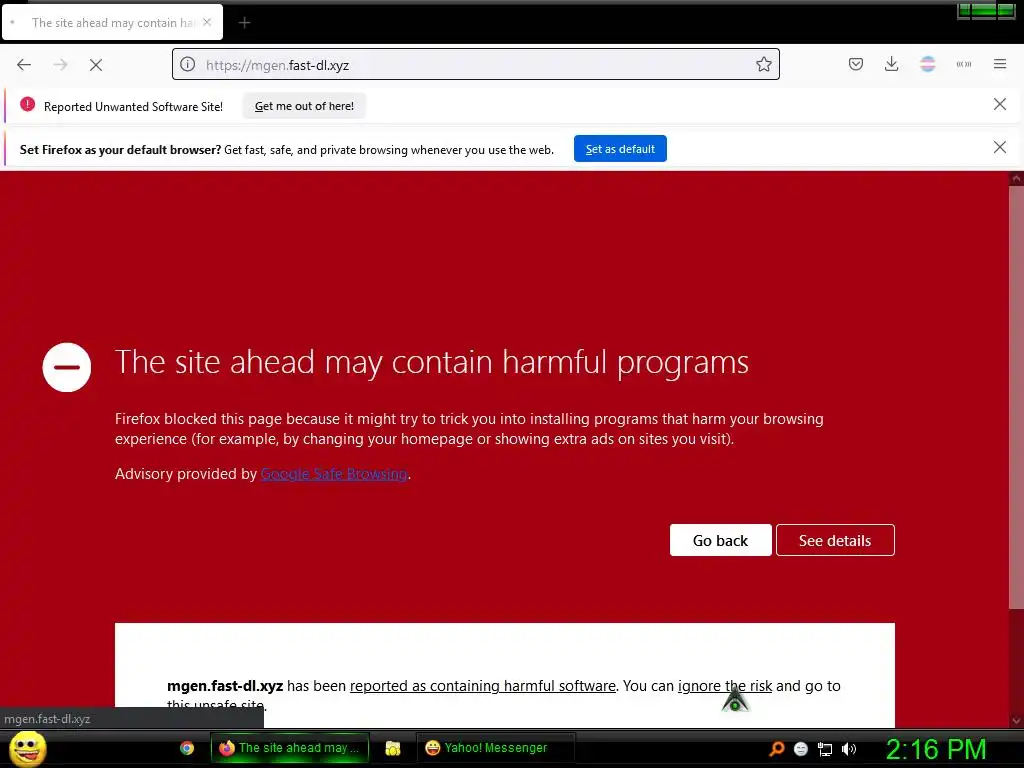Click the green bars widget in top corner
This screenshot has width=1024, height=768.
[986, 10]
